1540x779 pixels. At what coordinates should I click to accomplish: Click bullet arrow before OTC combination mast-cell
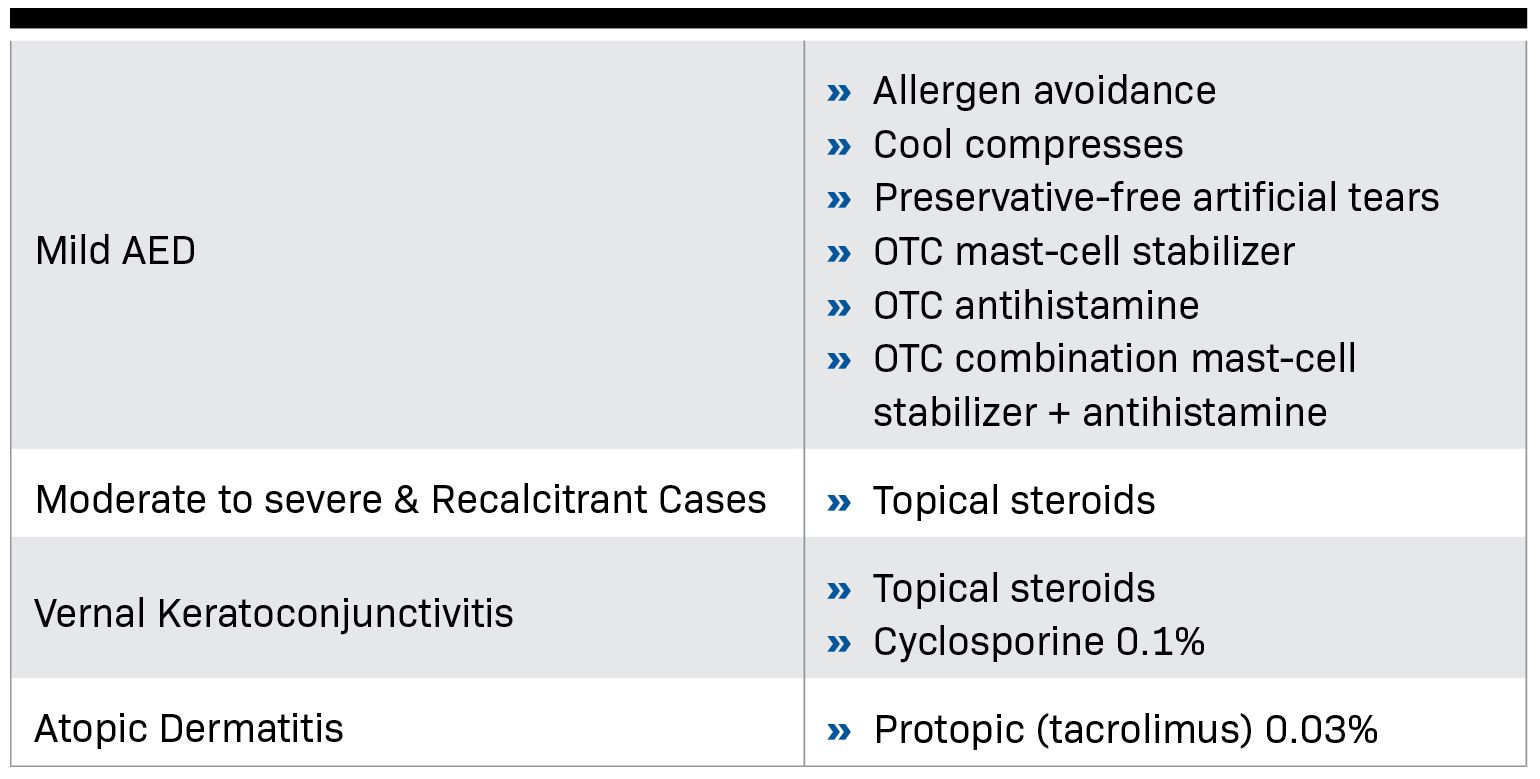tap(839, 361)
